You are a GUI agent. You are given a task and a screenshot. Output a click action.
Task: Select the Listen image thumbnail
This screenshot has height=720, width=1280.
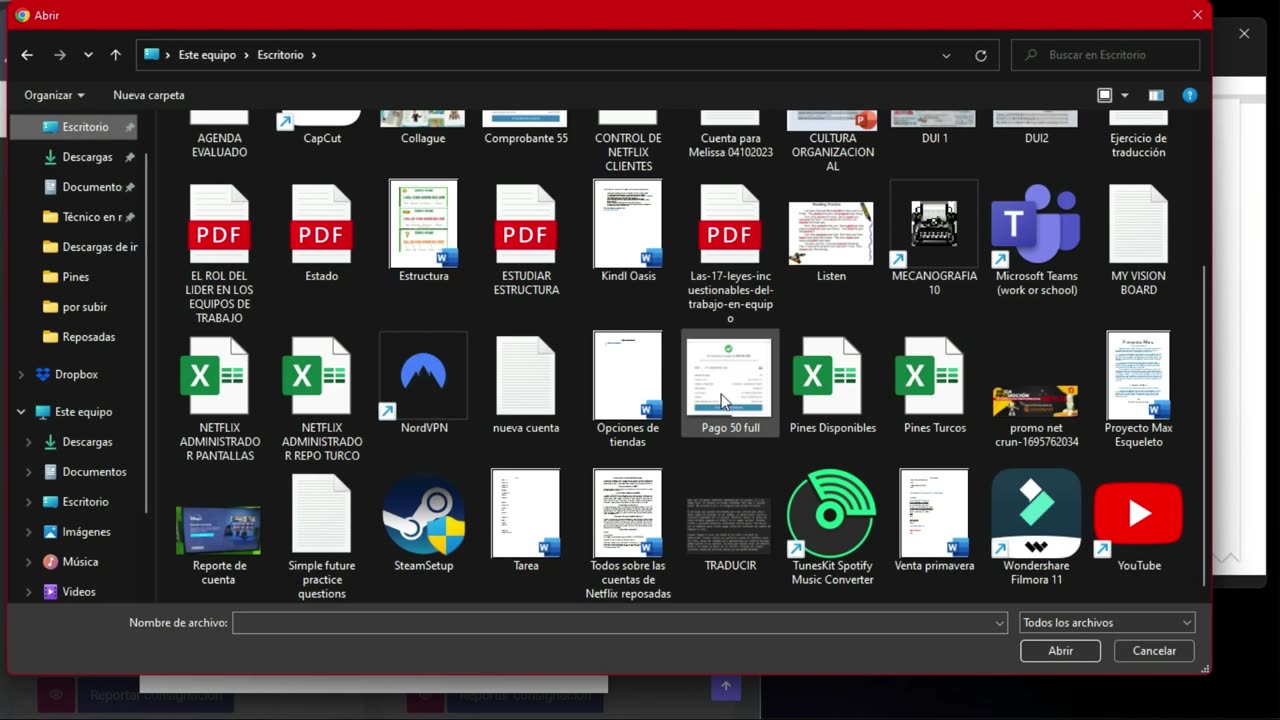[x=831, y=233]
